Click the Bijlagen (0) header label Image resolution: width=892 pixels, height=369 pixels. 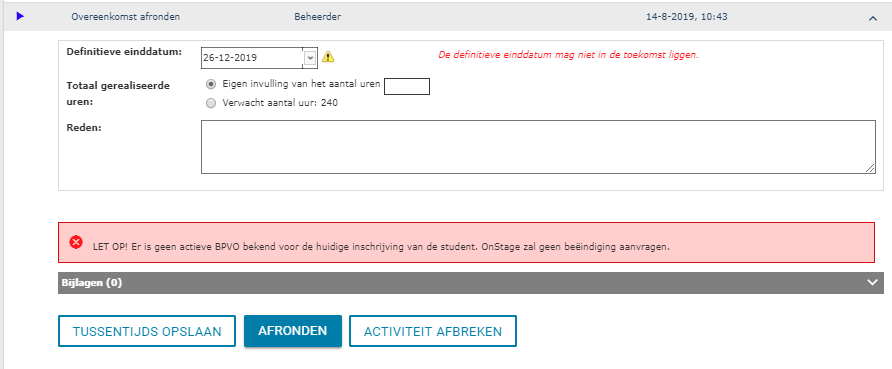click(92, 283)
